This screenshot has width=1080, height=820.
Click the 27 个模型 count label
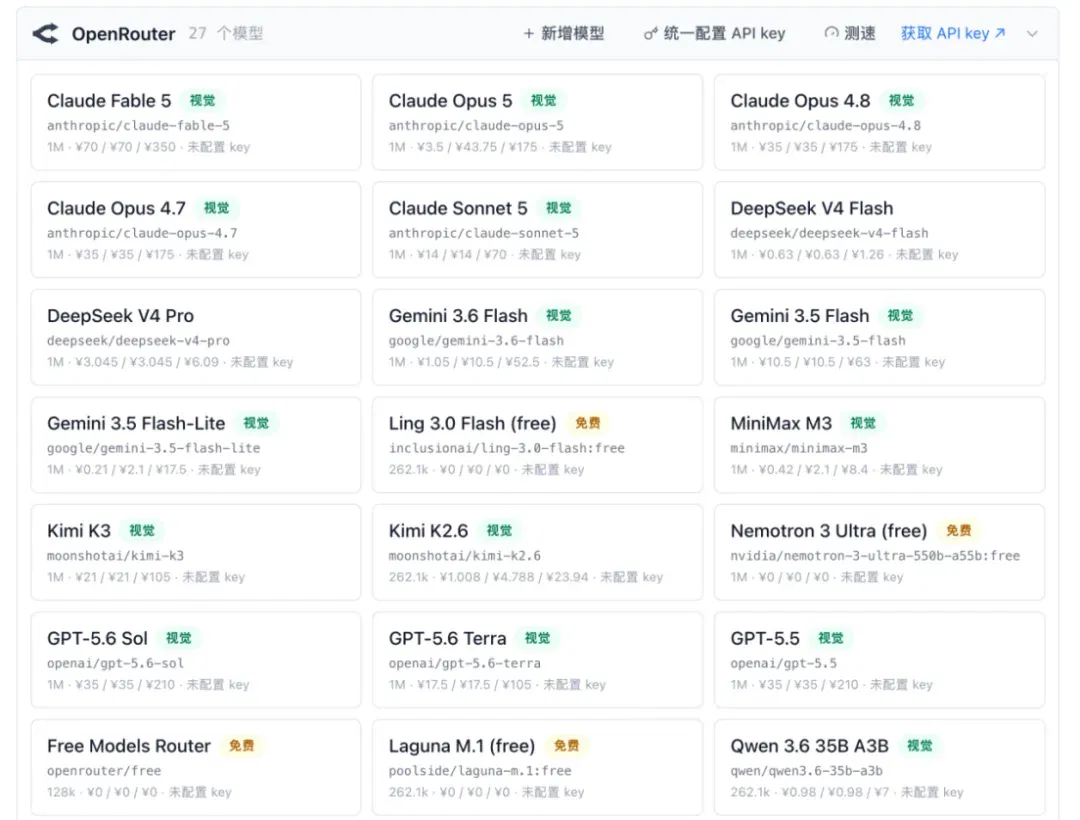coord(226,33)
